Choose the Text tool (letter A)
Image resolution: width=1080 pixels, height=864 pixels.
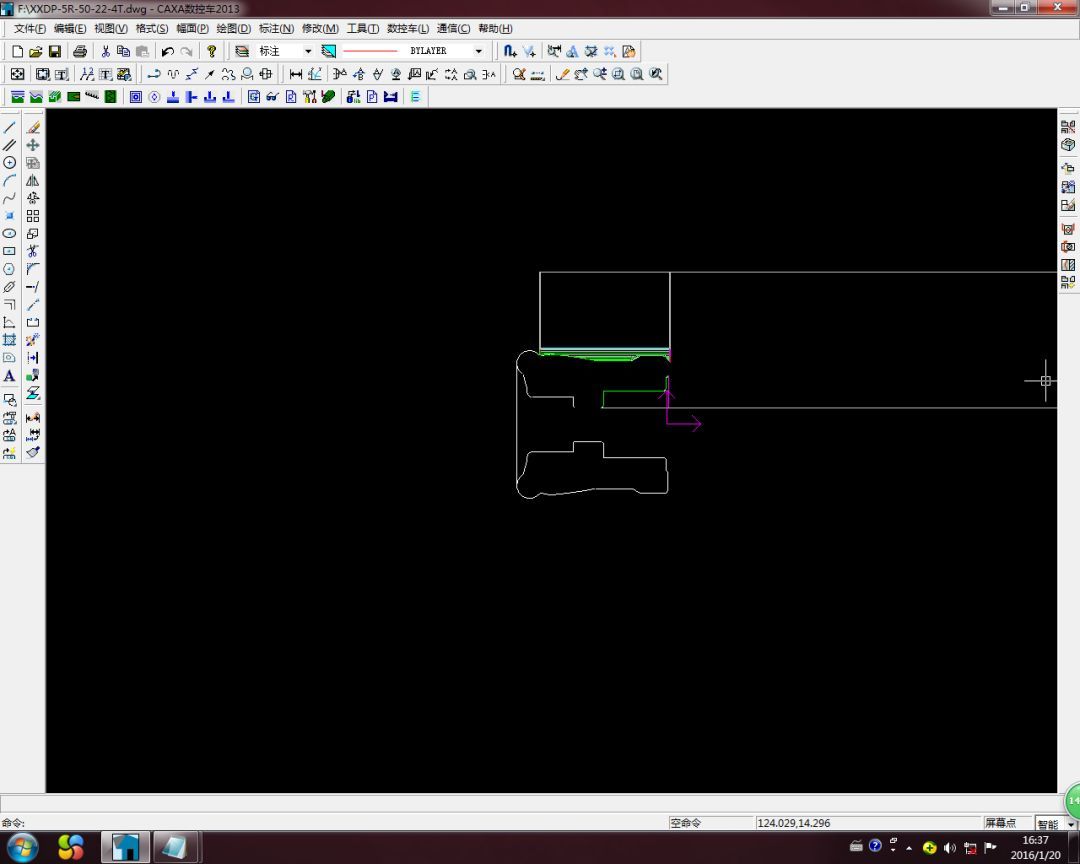tap(10, 376)
